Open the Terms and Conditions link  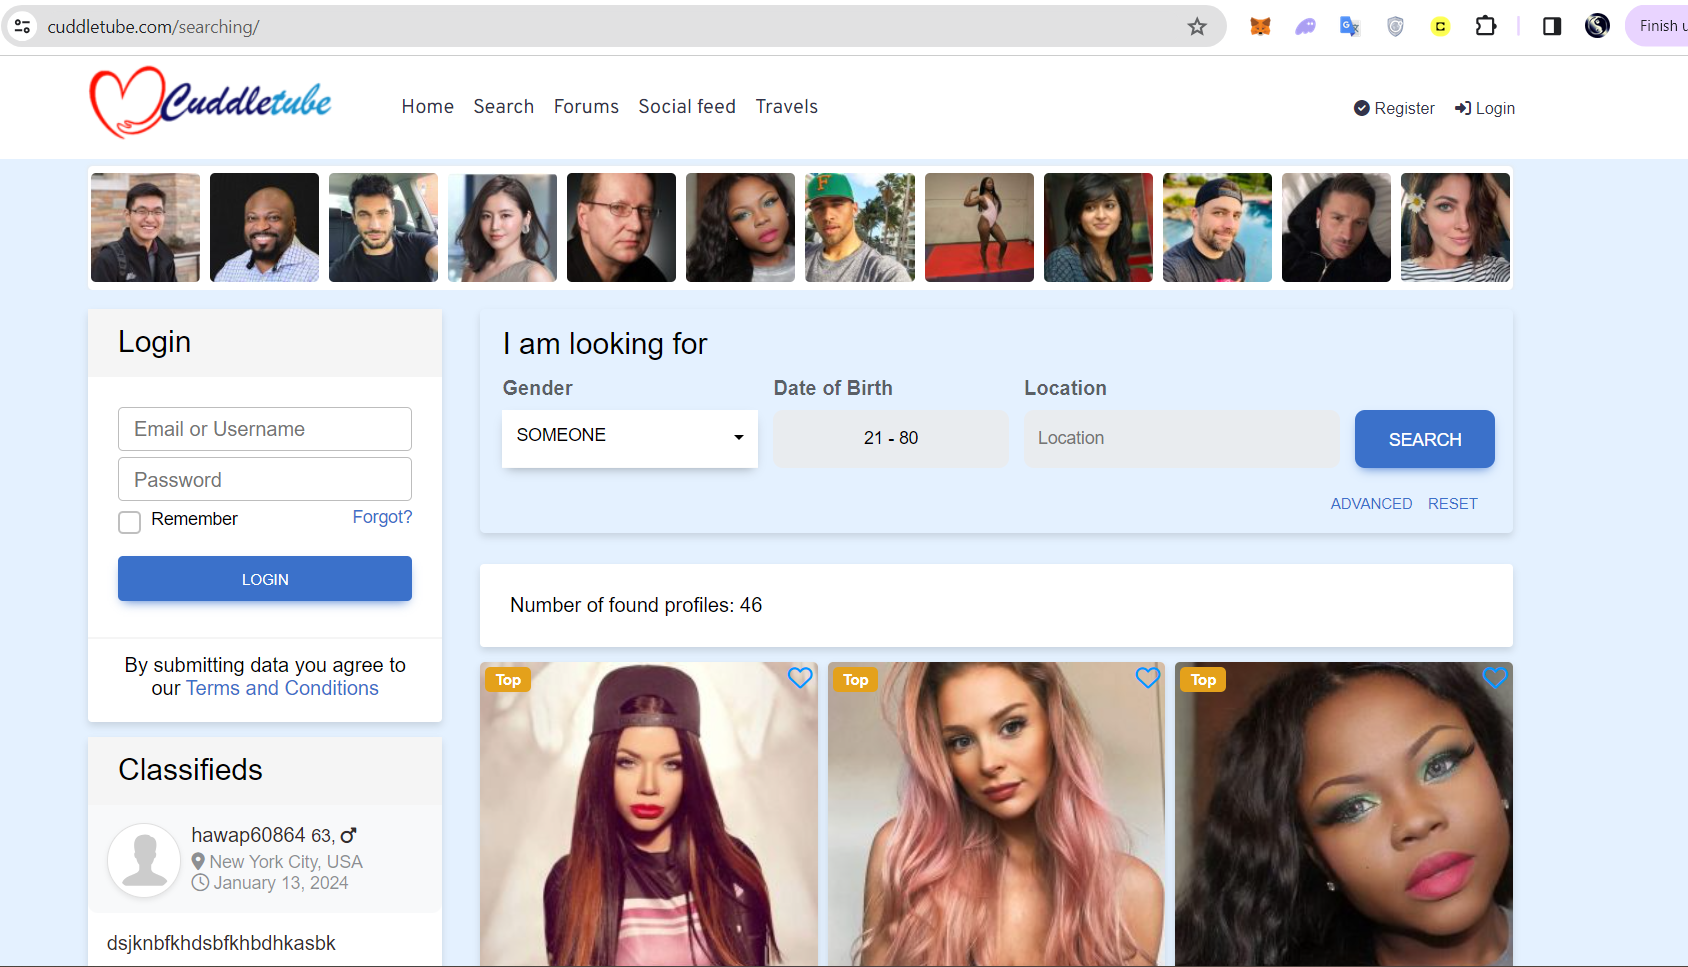[282, 688]
